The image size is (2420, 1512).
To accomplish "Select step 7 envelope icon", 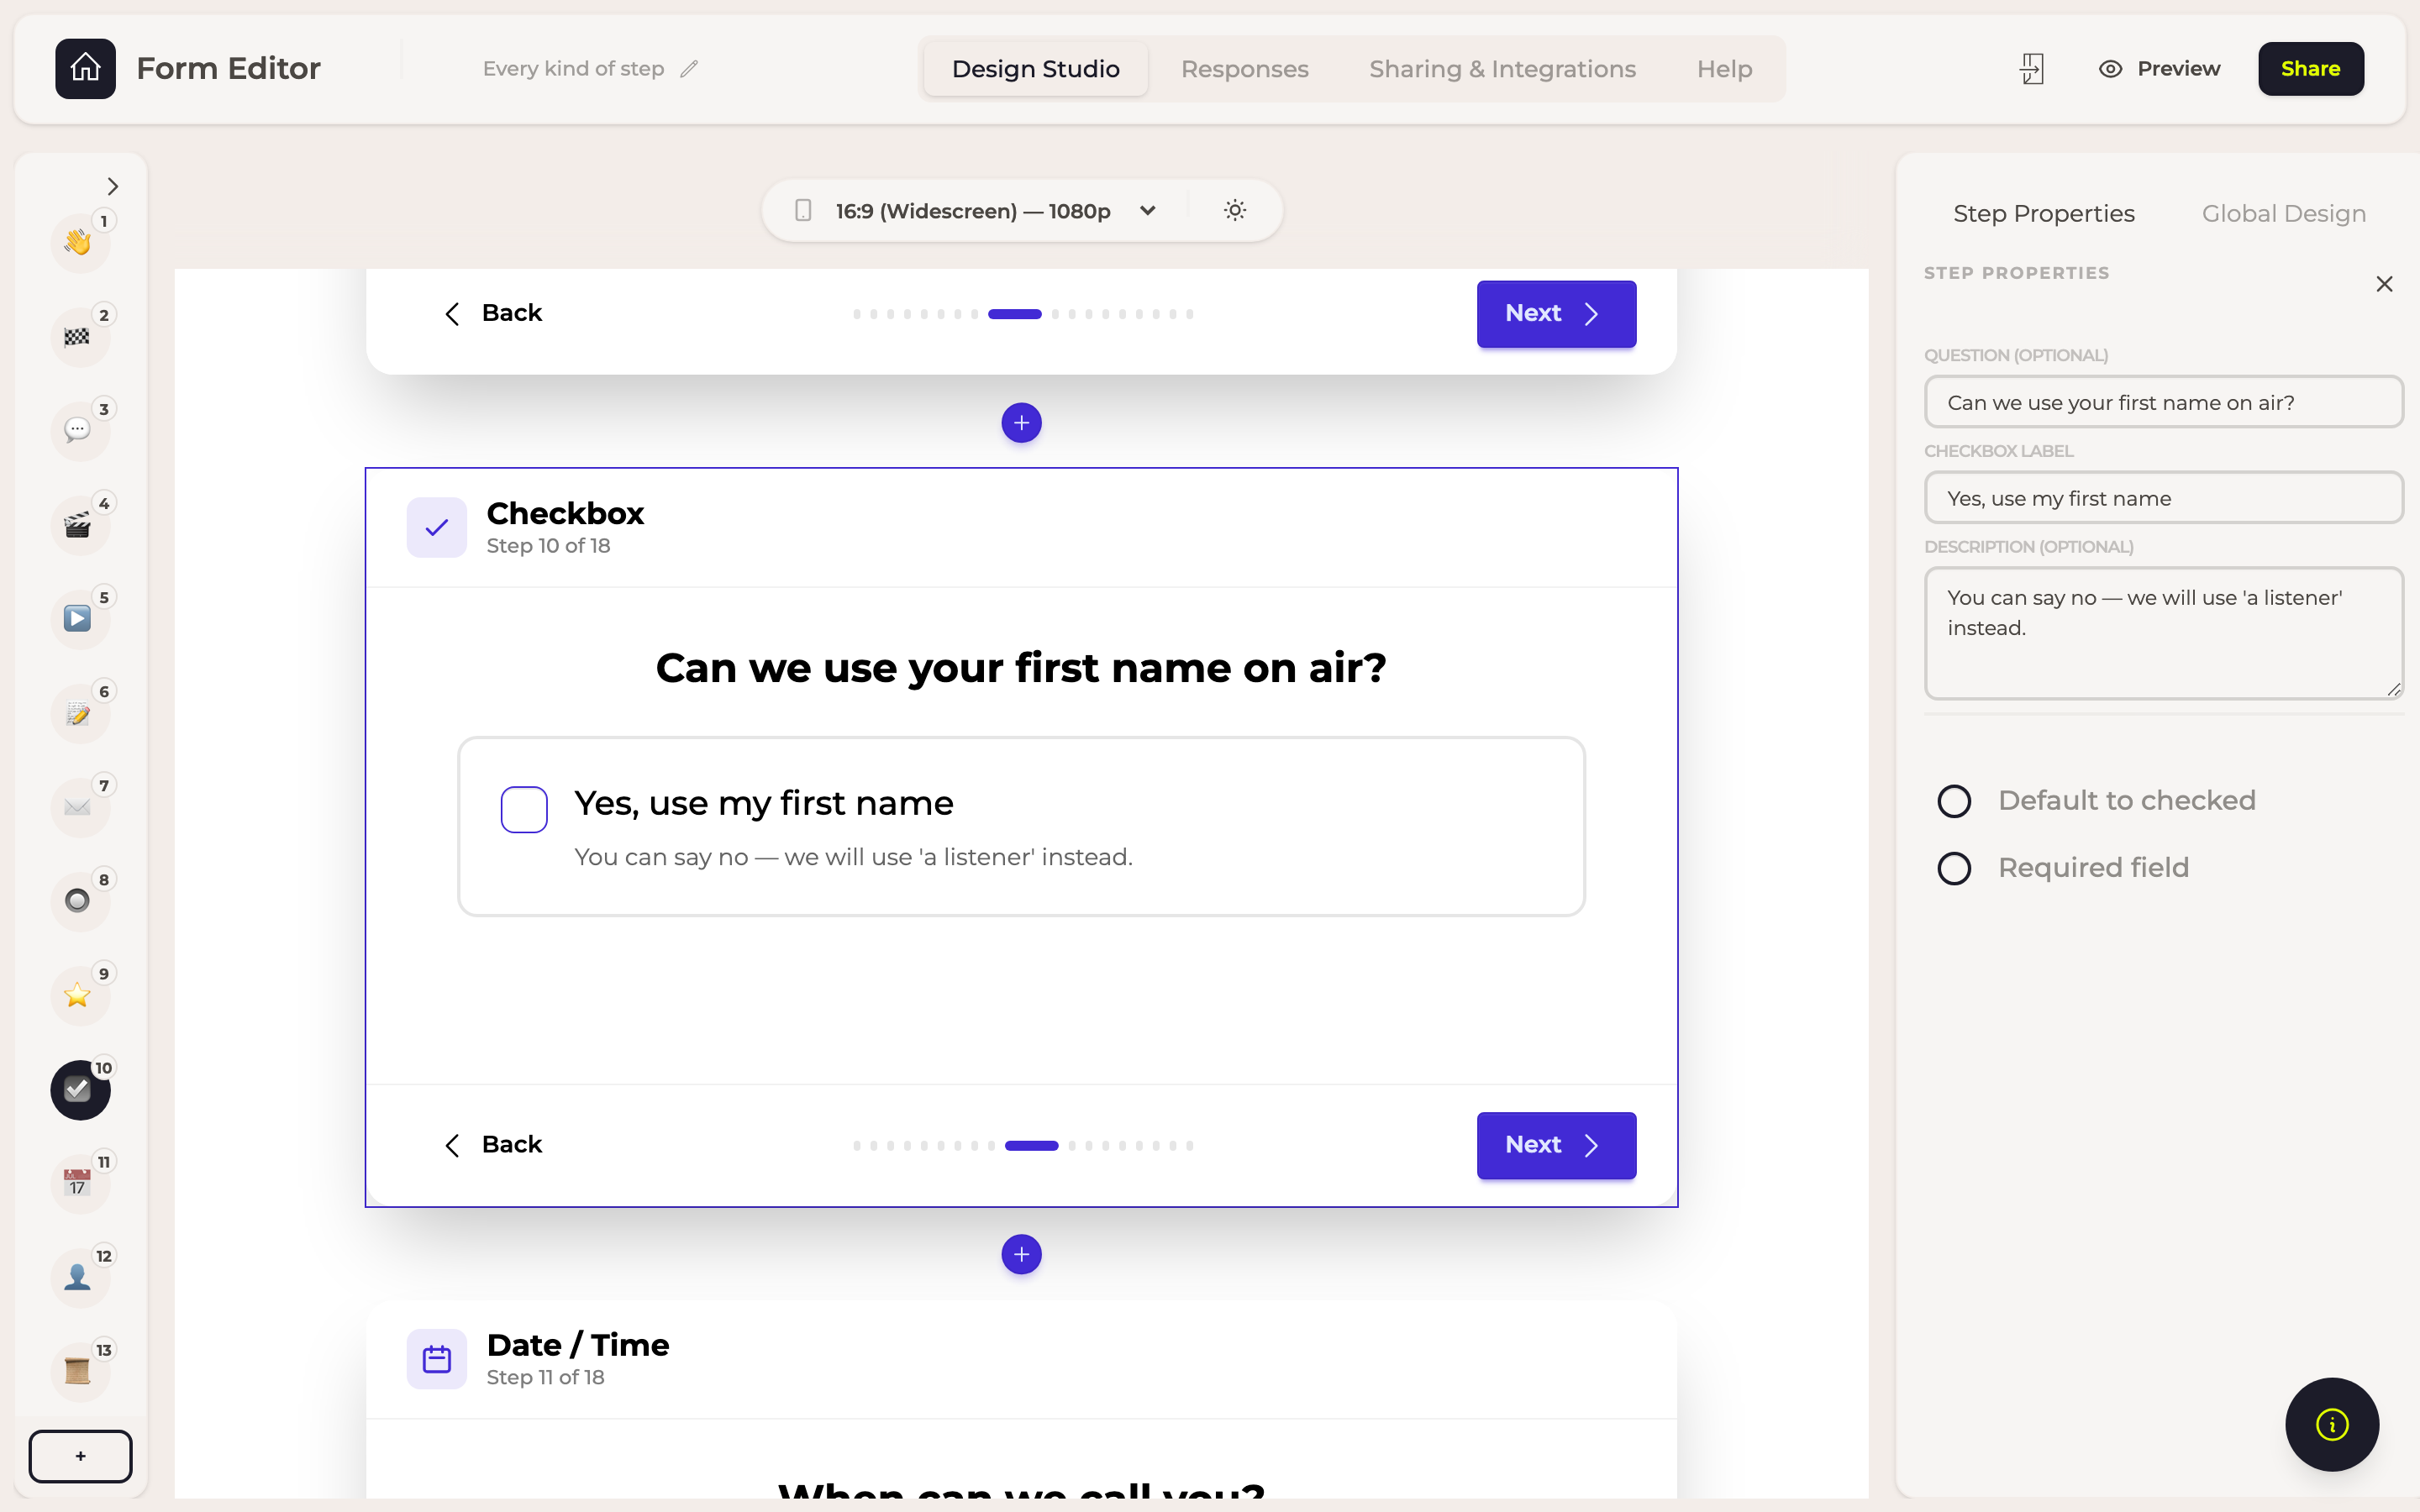I will [79, 806].
